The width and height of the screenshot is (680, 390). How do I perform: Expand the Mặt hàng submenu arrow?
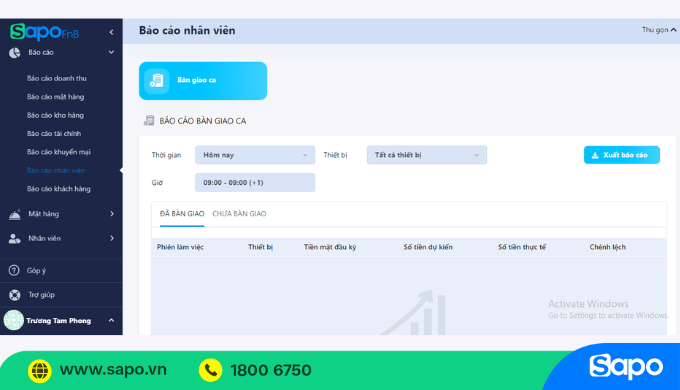[x=112, y=213]
